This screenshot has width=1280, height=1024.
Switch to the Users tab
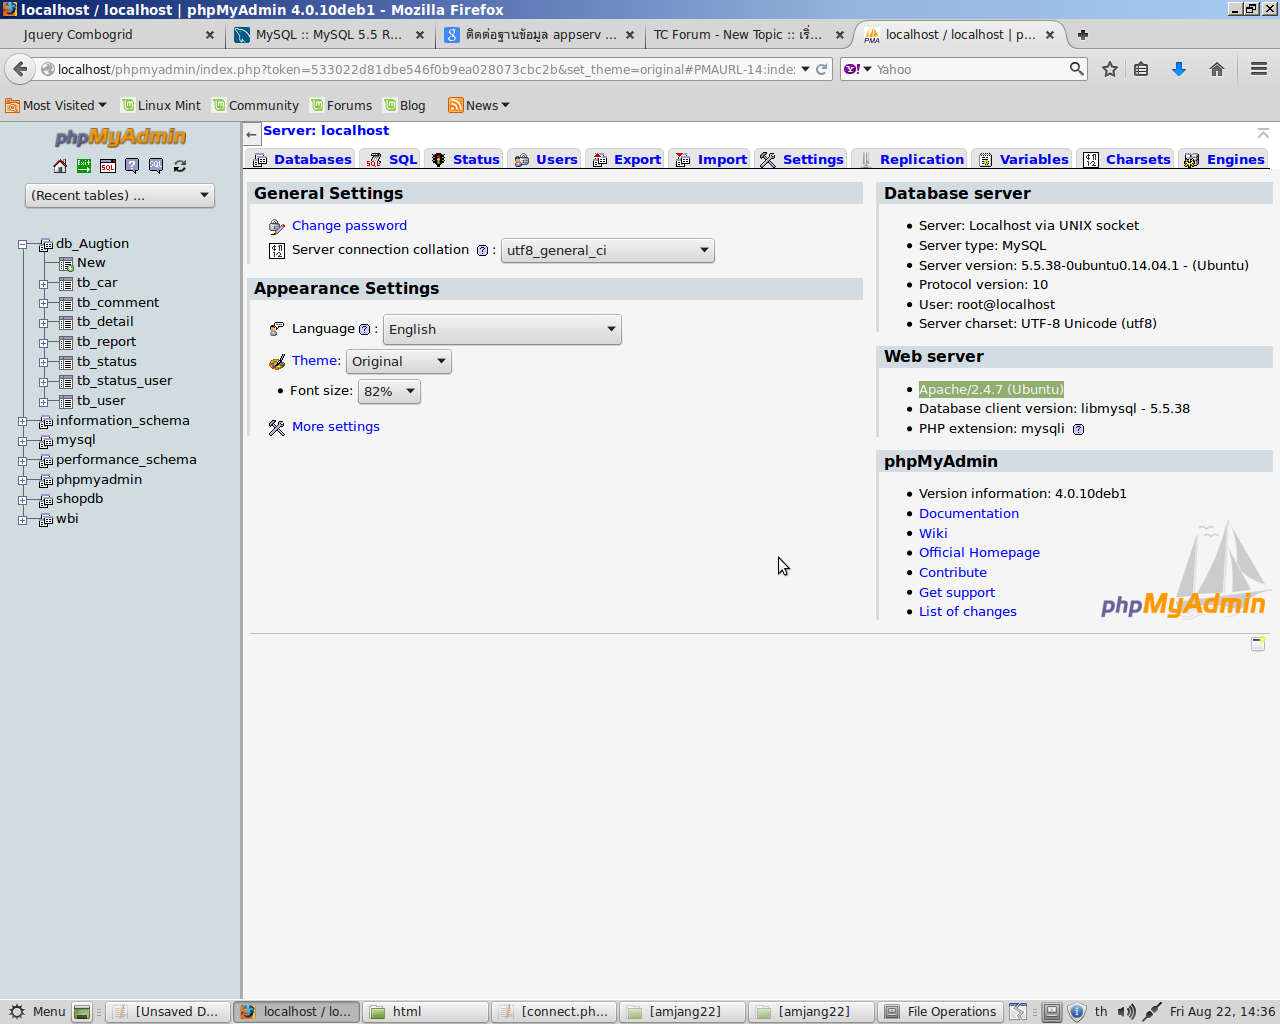point(546,159)
